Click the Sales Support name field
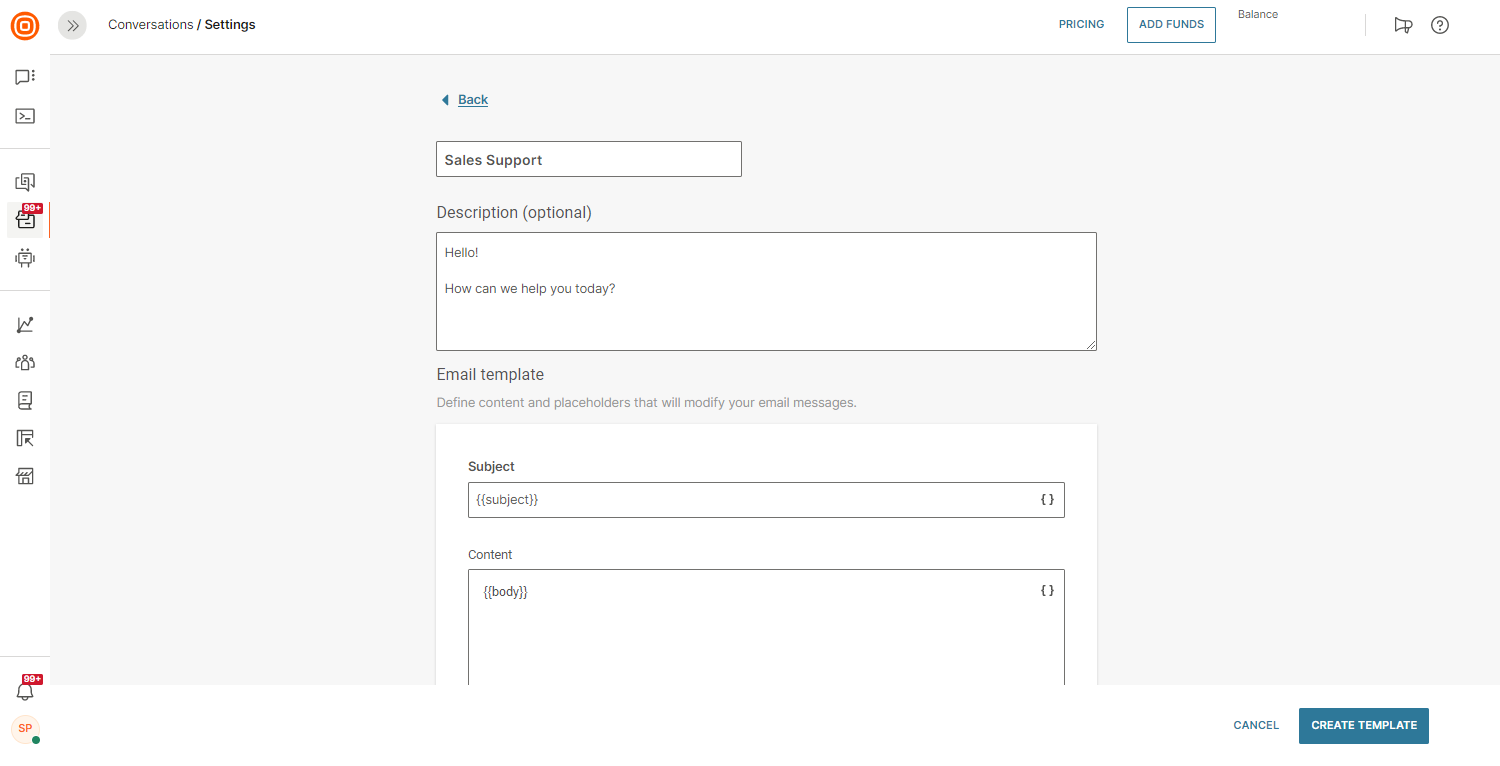 click(588, 160)
